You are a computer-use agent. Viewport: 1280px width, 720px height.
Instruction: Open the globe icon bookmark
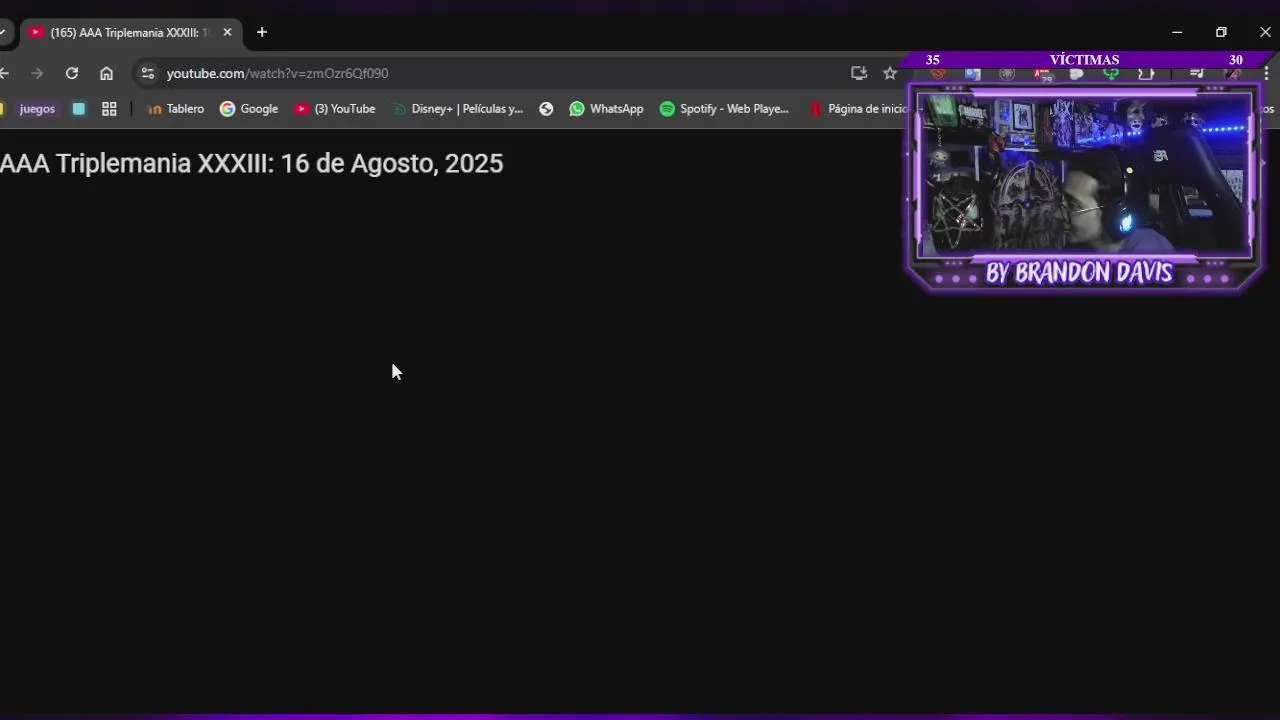point(546,109)
